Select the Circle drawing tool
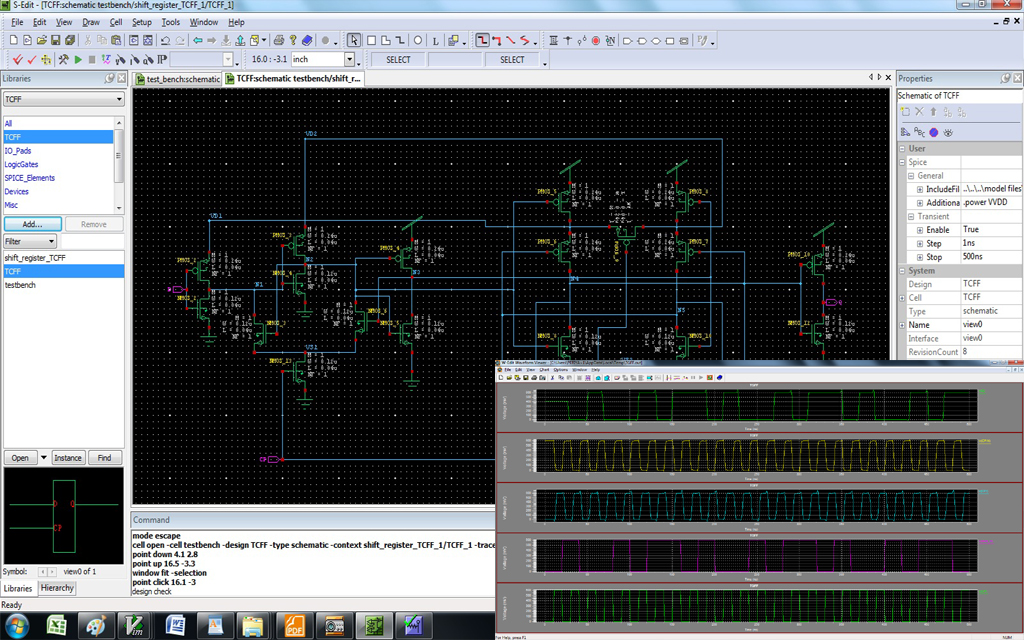Image resolution: width=1024 pixels, height=640 pixels. pyautogui.click(x=418, y=40)
